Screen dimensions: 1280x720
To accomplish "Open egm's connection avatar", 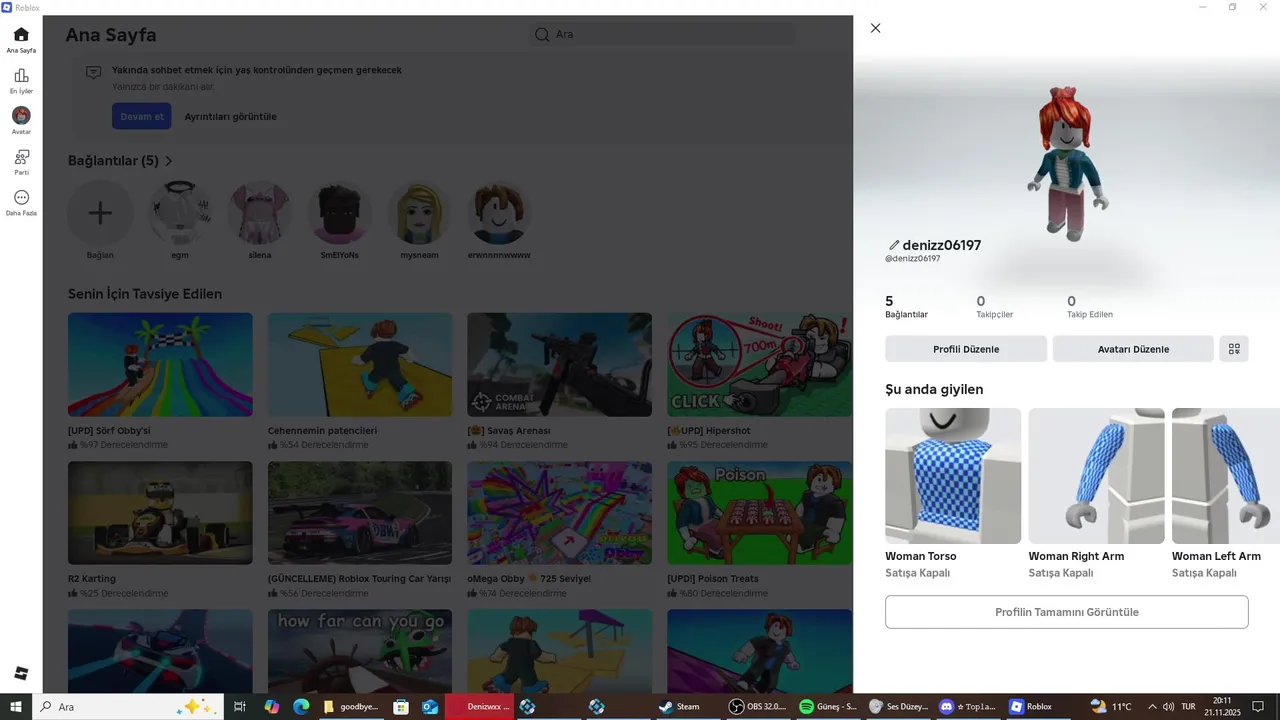I will coord(180,213).
